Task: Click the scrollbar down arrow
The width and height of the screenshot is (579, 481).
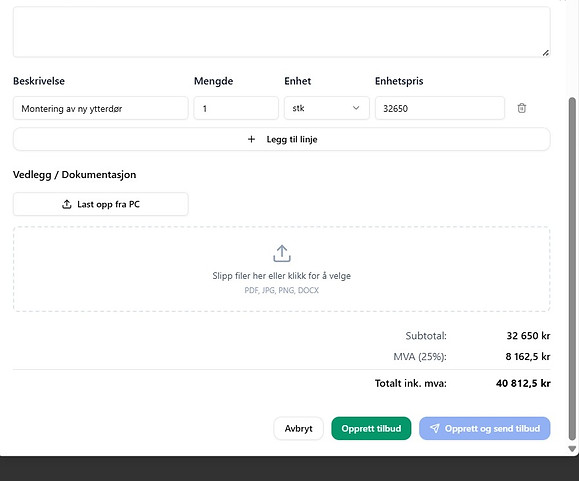Action: (572, 449)
